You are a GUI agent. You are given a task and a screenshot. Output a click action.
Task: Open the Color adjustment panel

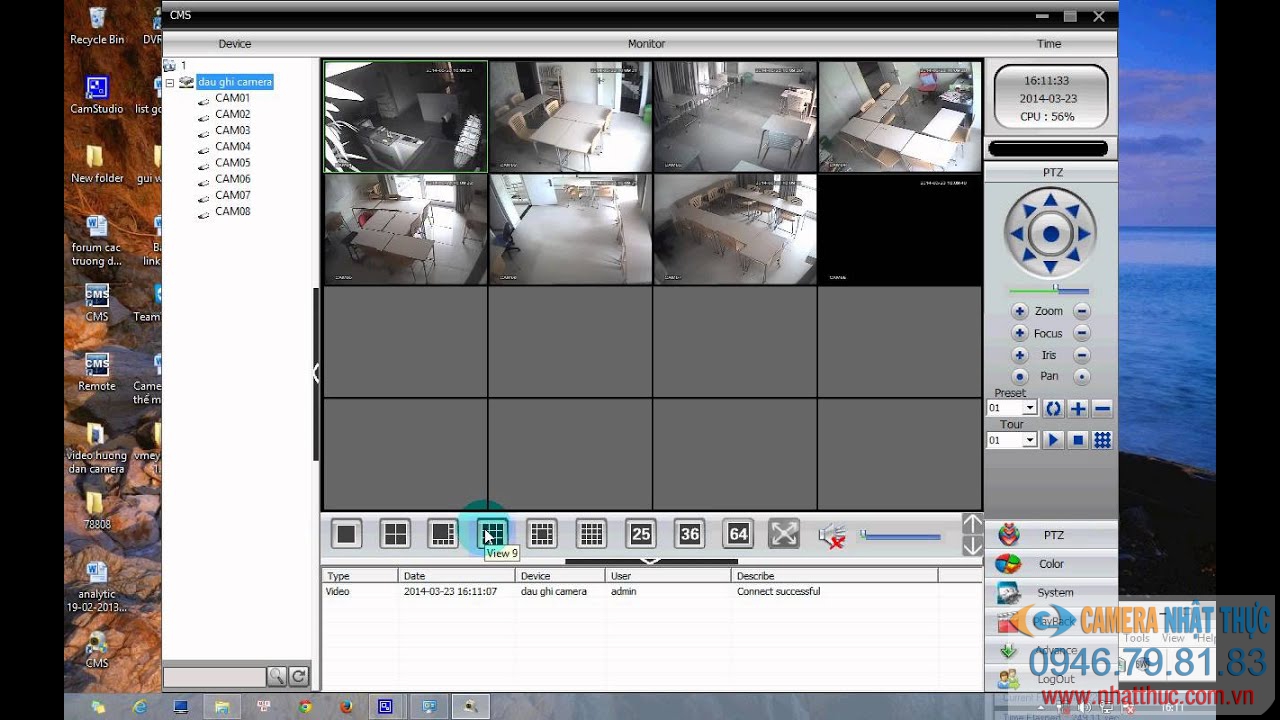[x=1050, y=563]
